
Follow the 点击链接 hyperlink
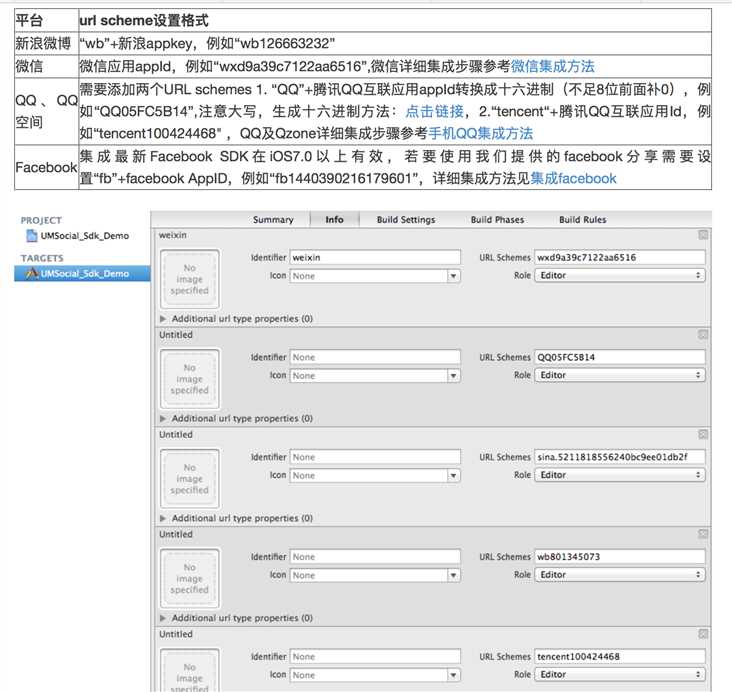coord(434,111)
